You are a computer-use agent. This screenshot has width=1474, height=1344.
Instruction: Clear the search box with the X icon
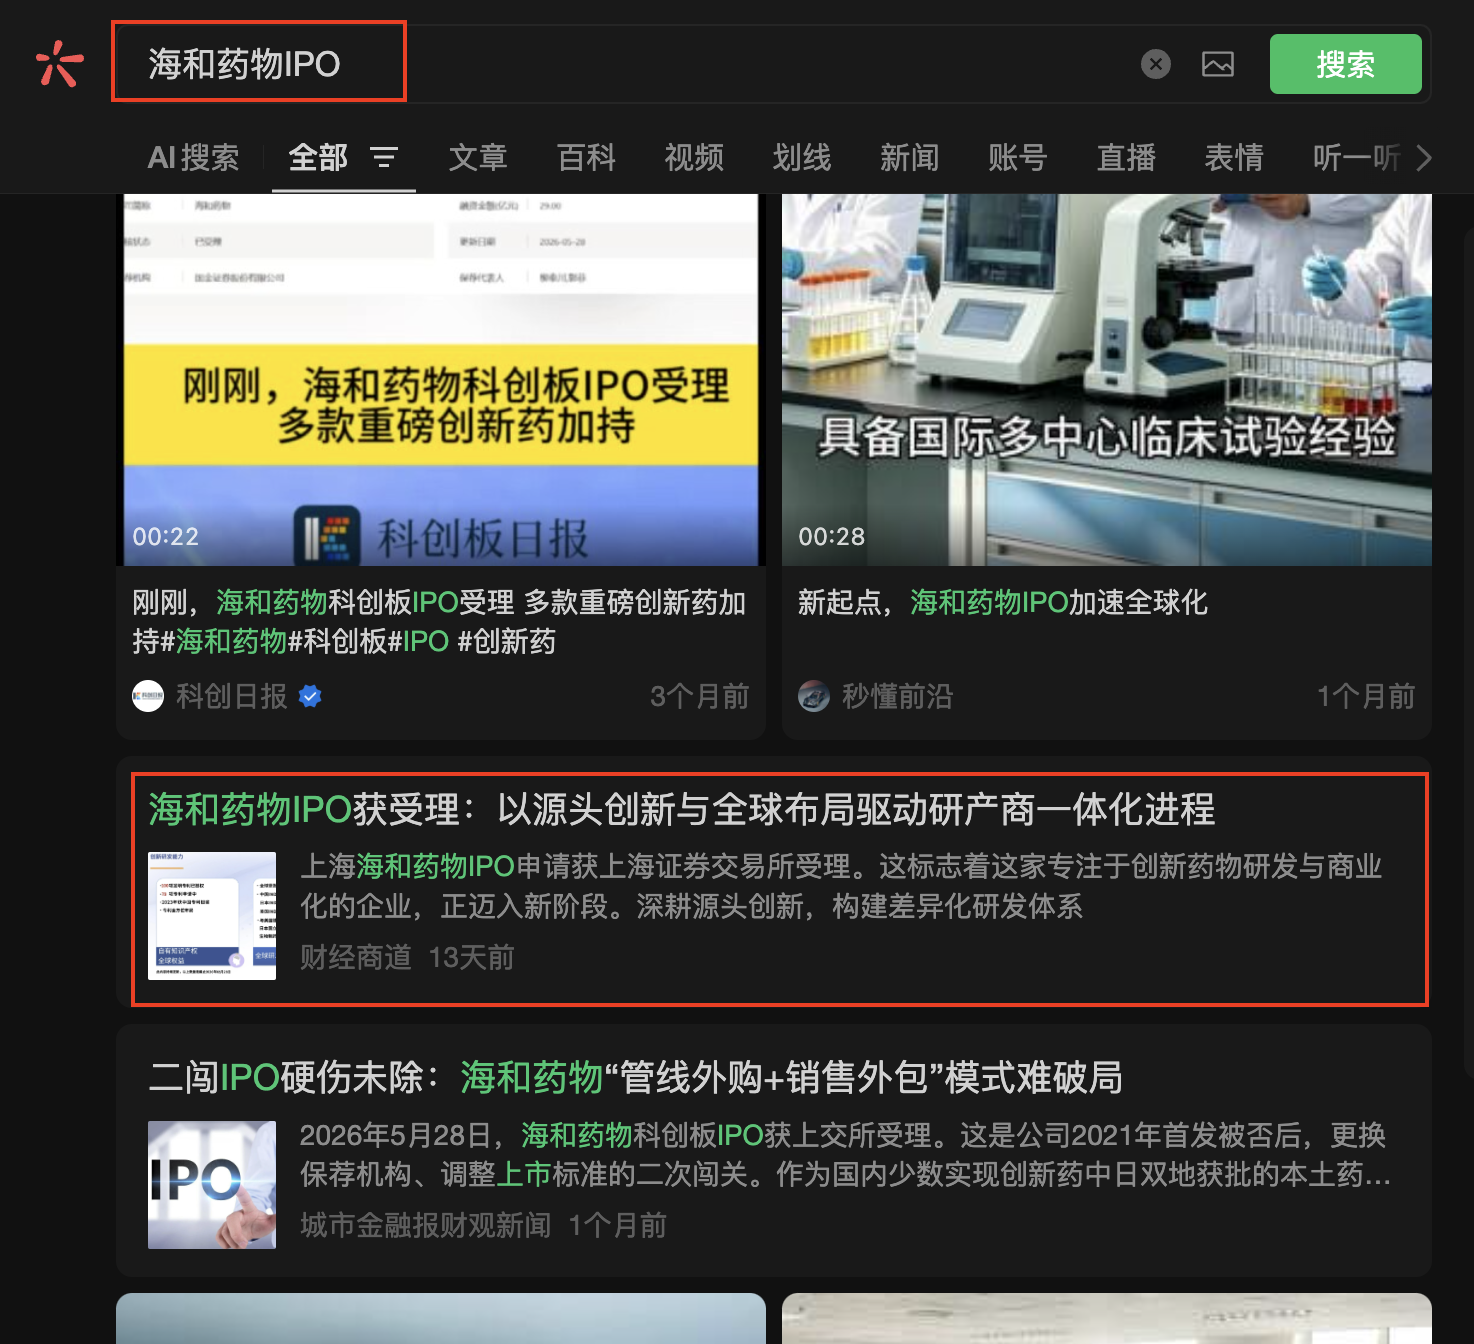coord(1156,64)
